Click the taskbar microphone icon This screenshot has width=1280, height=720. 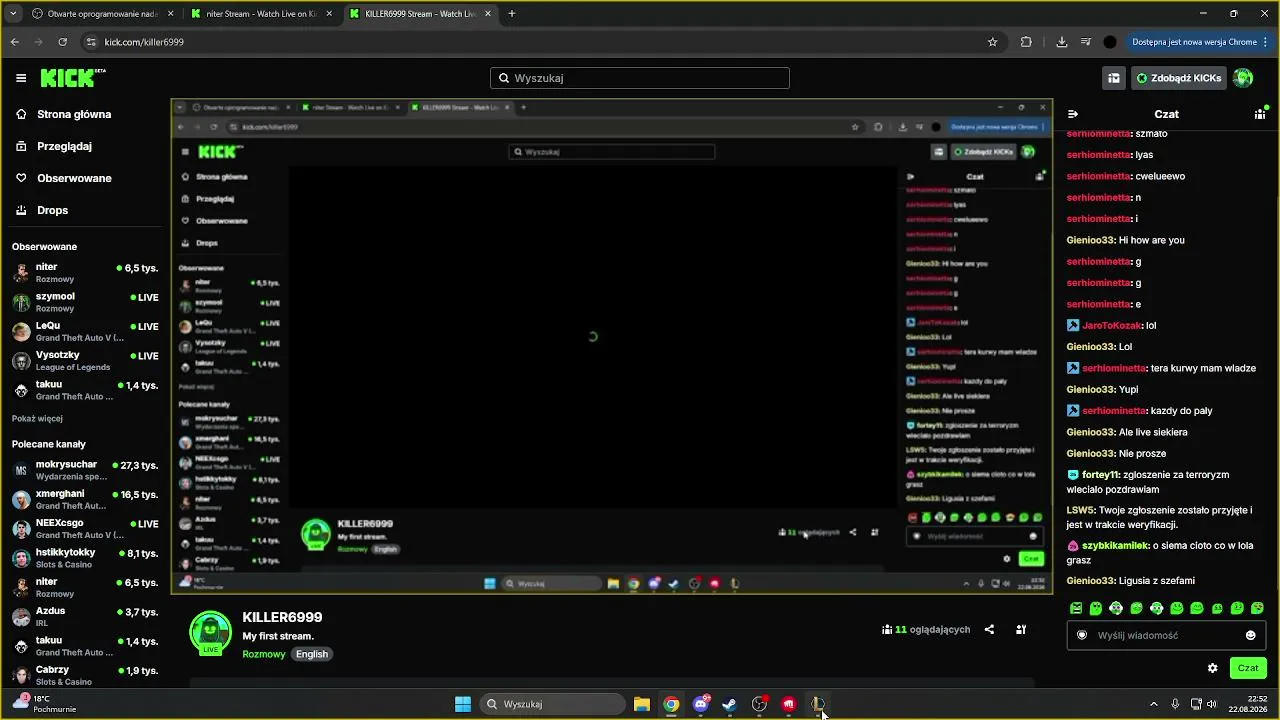(1175, 704)
